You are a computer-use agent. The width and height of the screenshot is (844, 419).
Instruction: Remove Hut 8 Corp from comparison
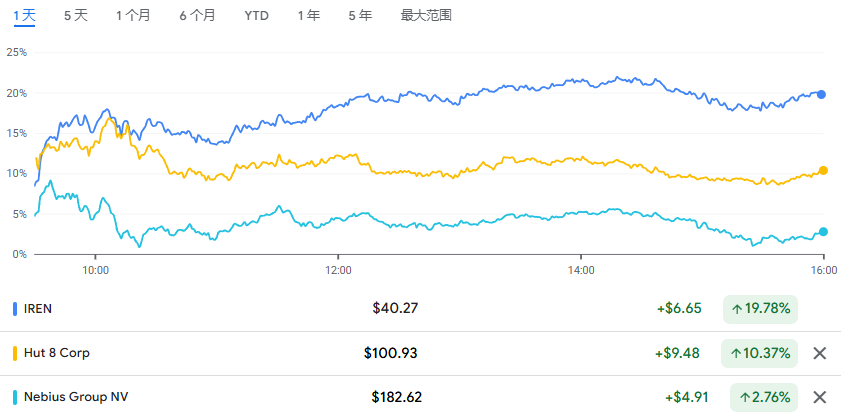click(819, 353)
